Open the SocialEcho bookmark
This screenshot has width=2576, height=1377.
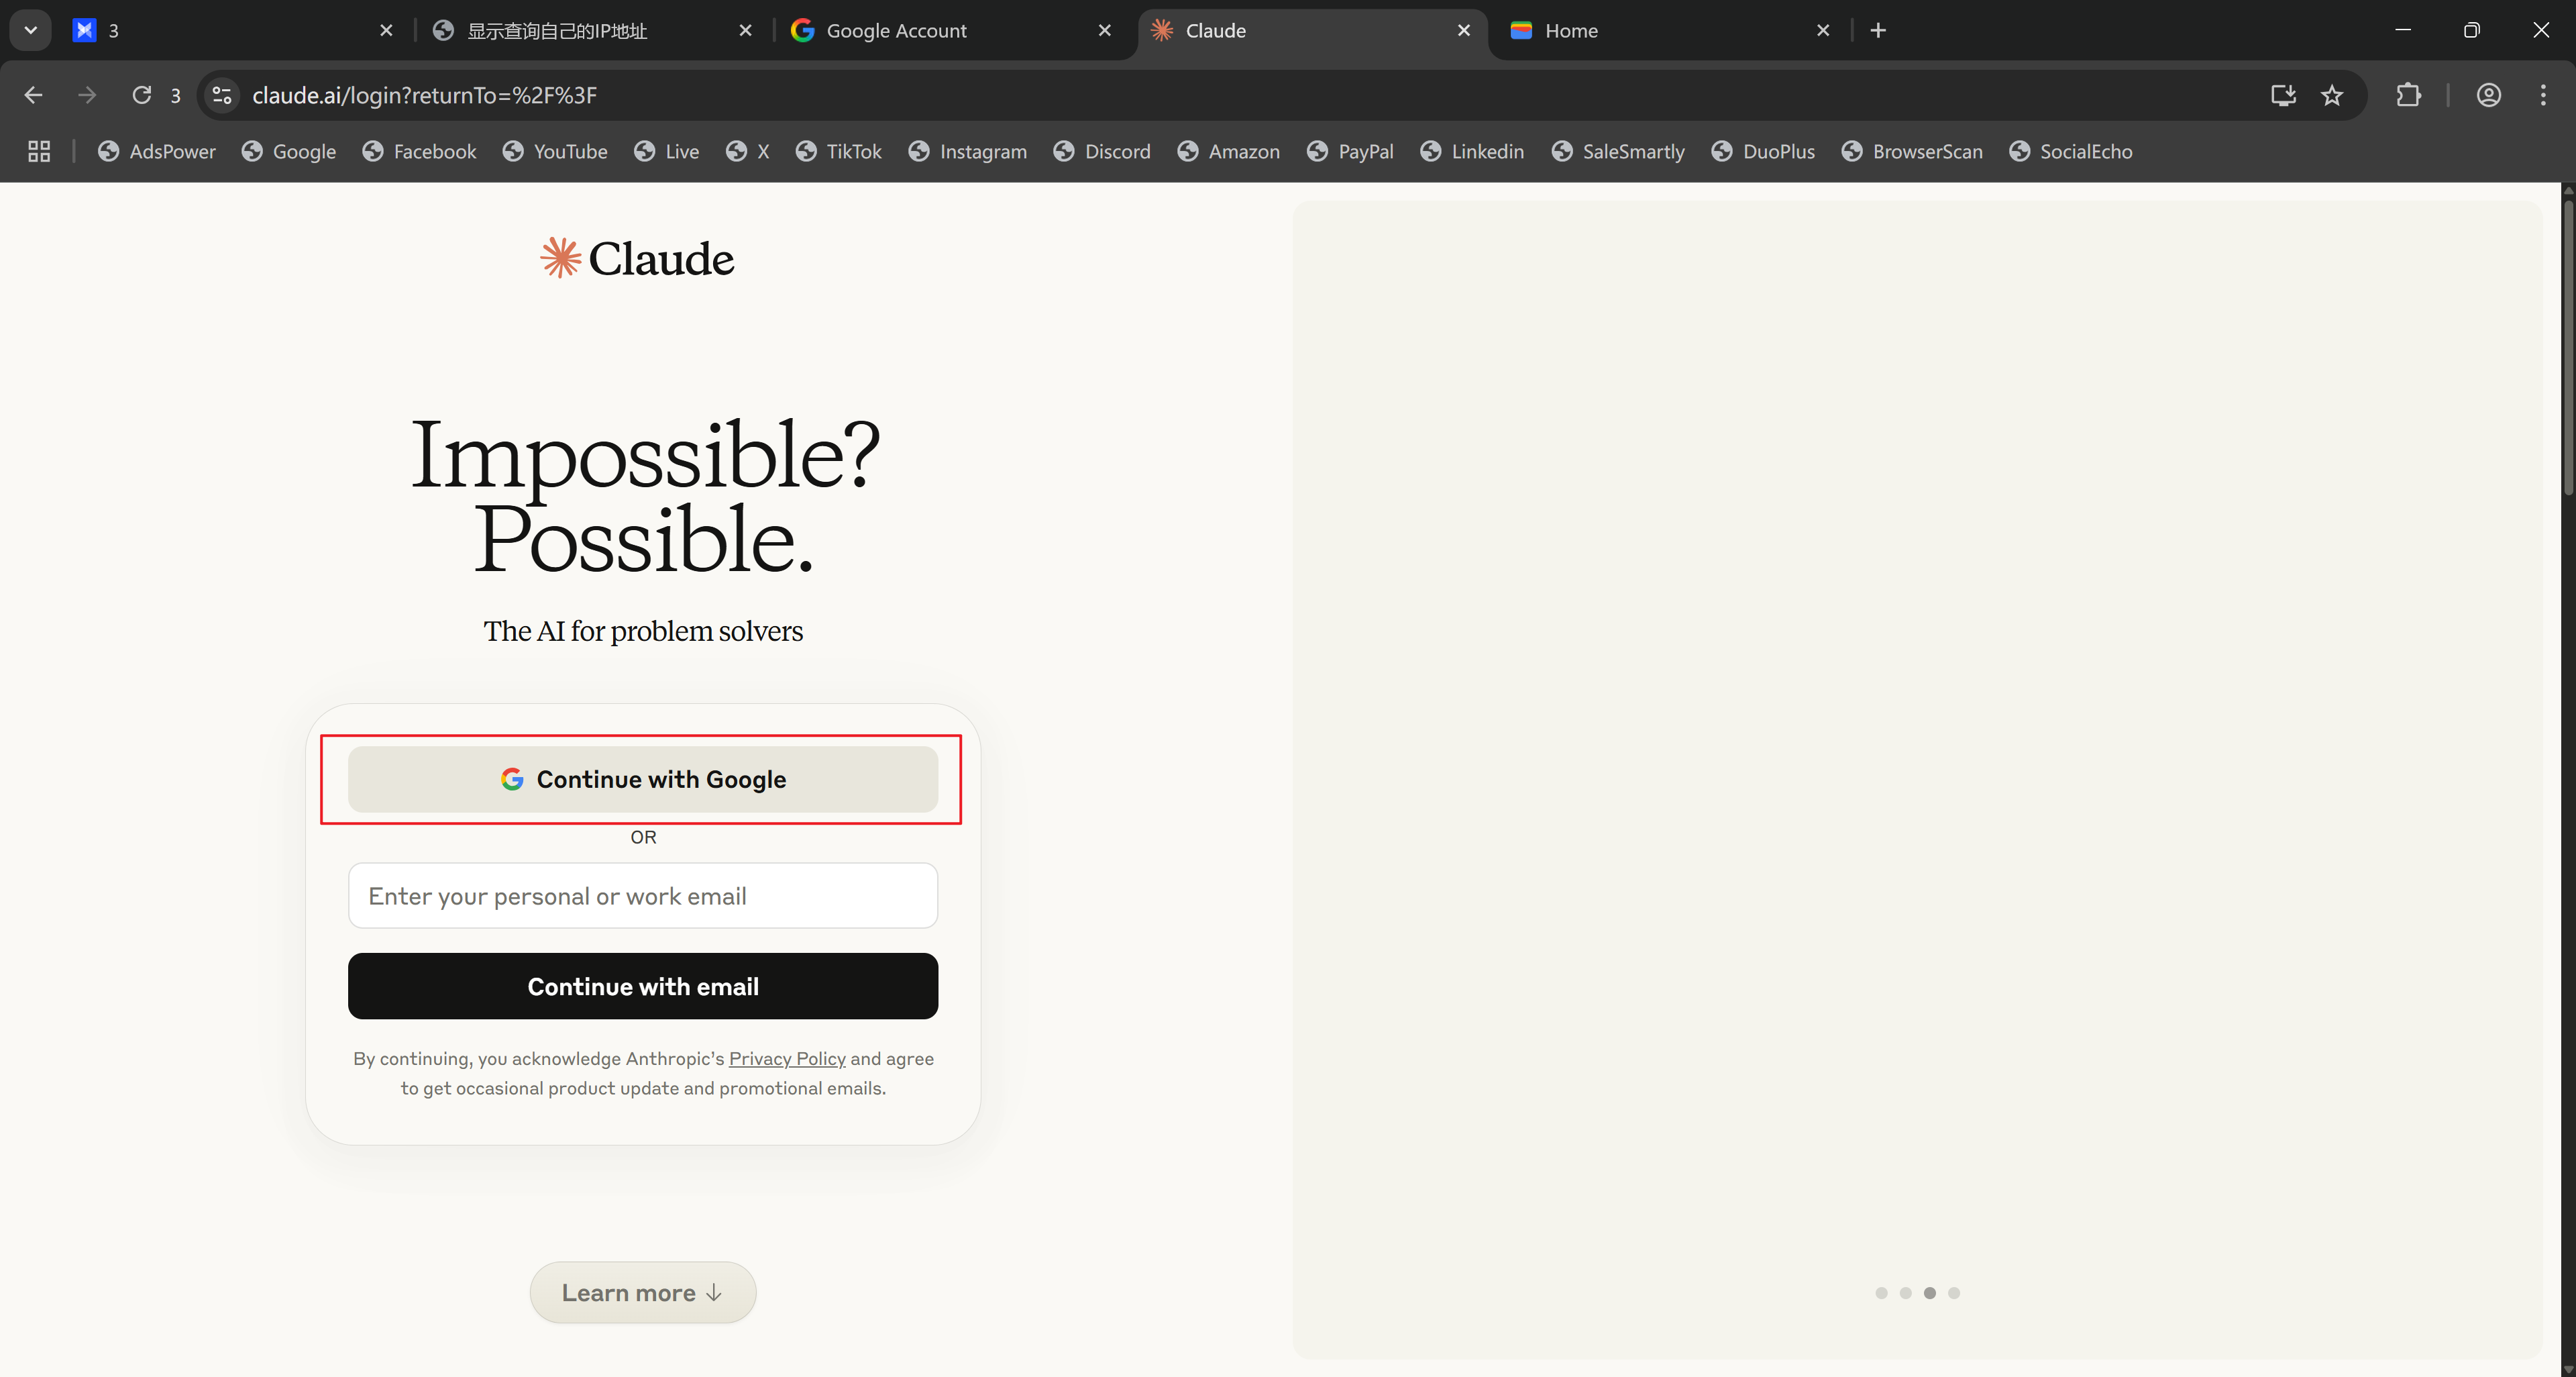[2070, 151]
